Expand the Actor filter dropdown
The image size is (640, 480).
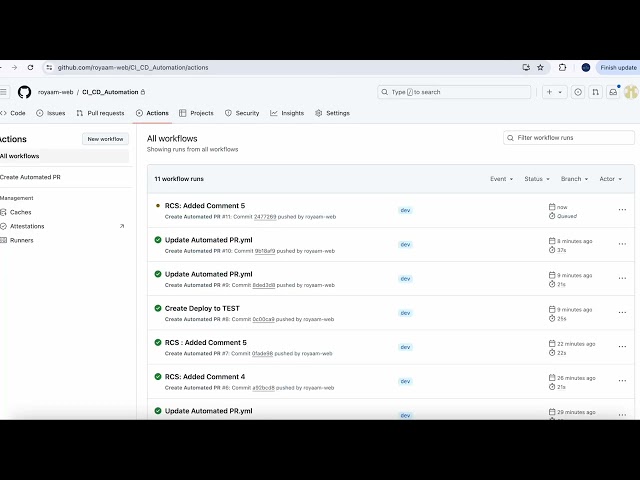[611, 179]
